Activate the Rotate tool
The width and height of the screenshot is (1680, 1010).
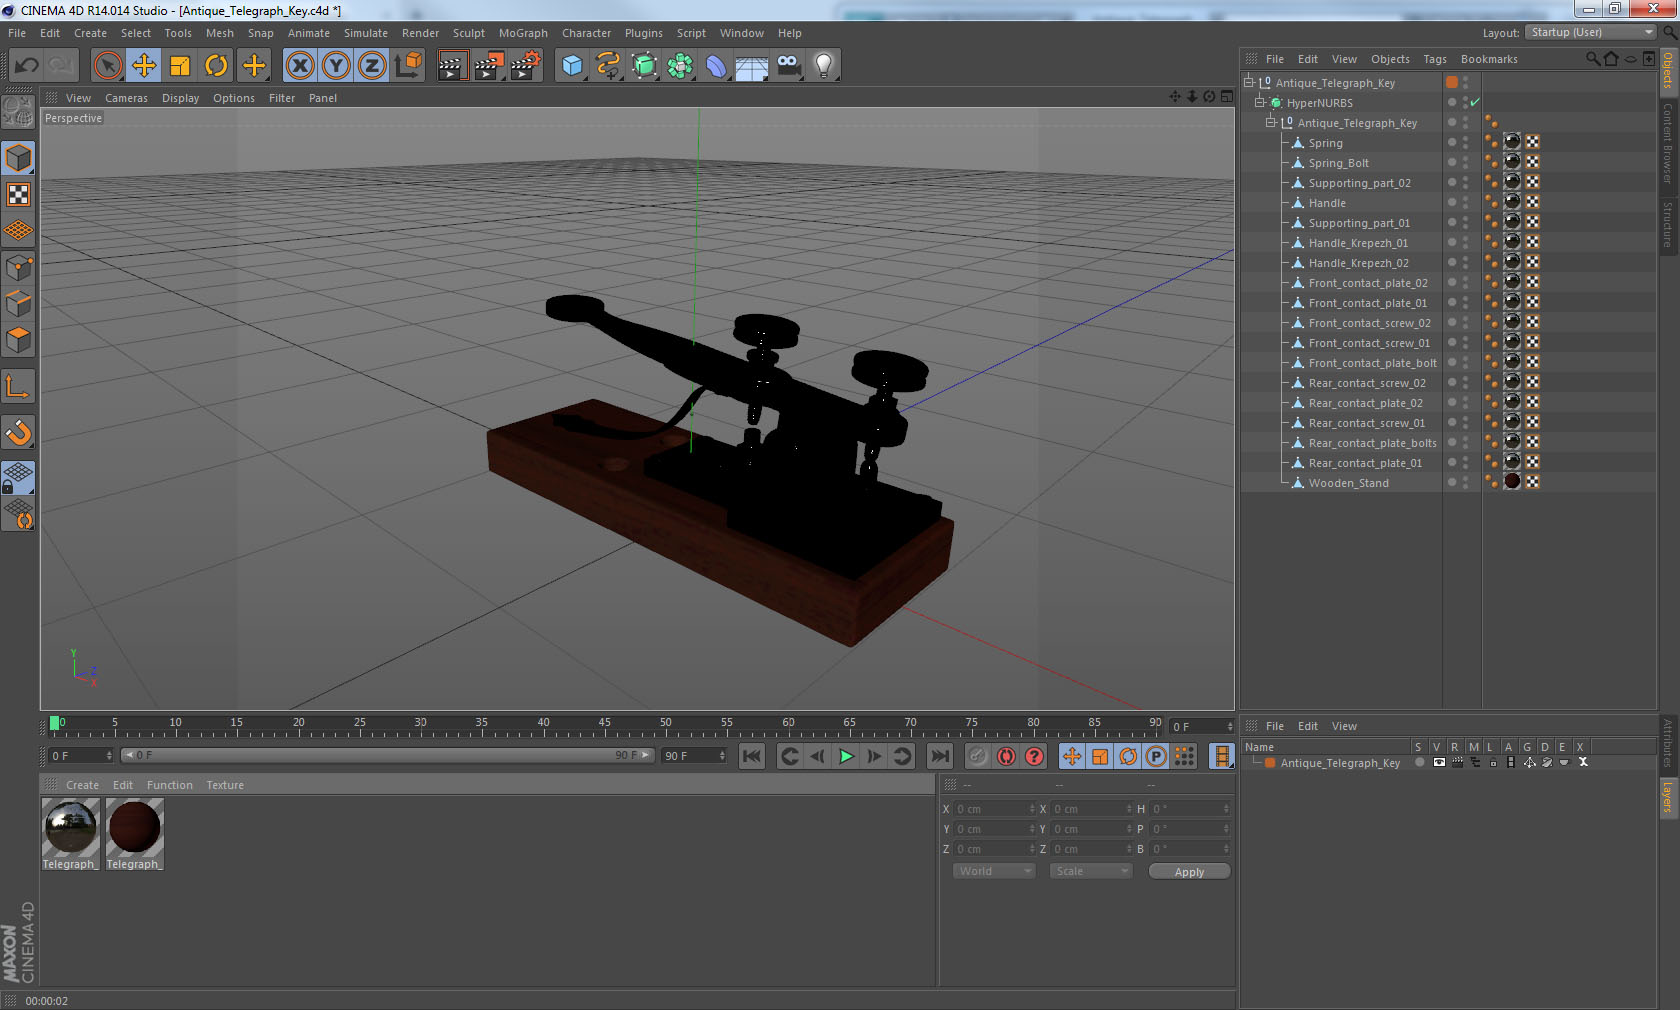coord(216,66)
